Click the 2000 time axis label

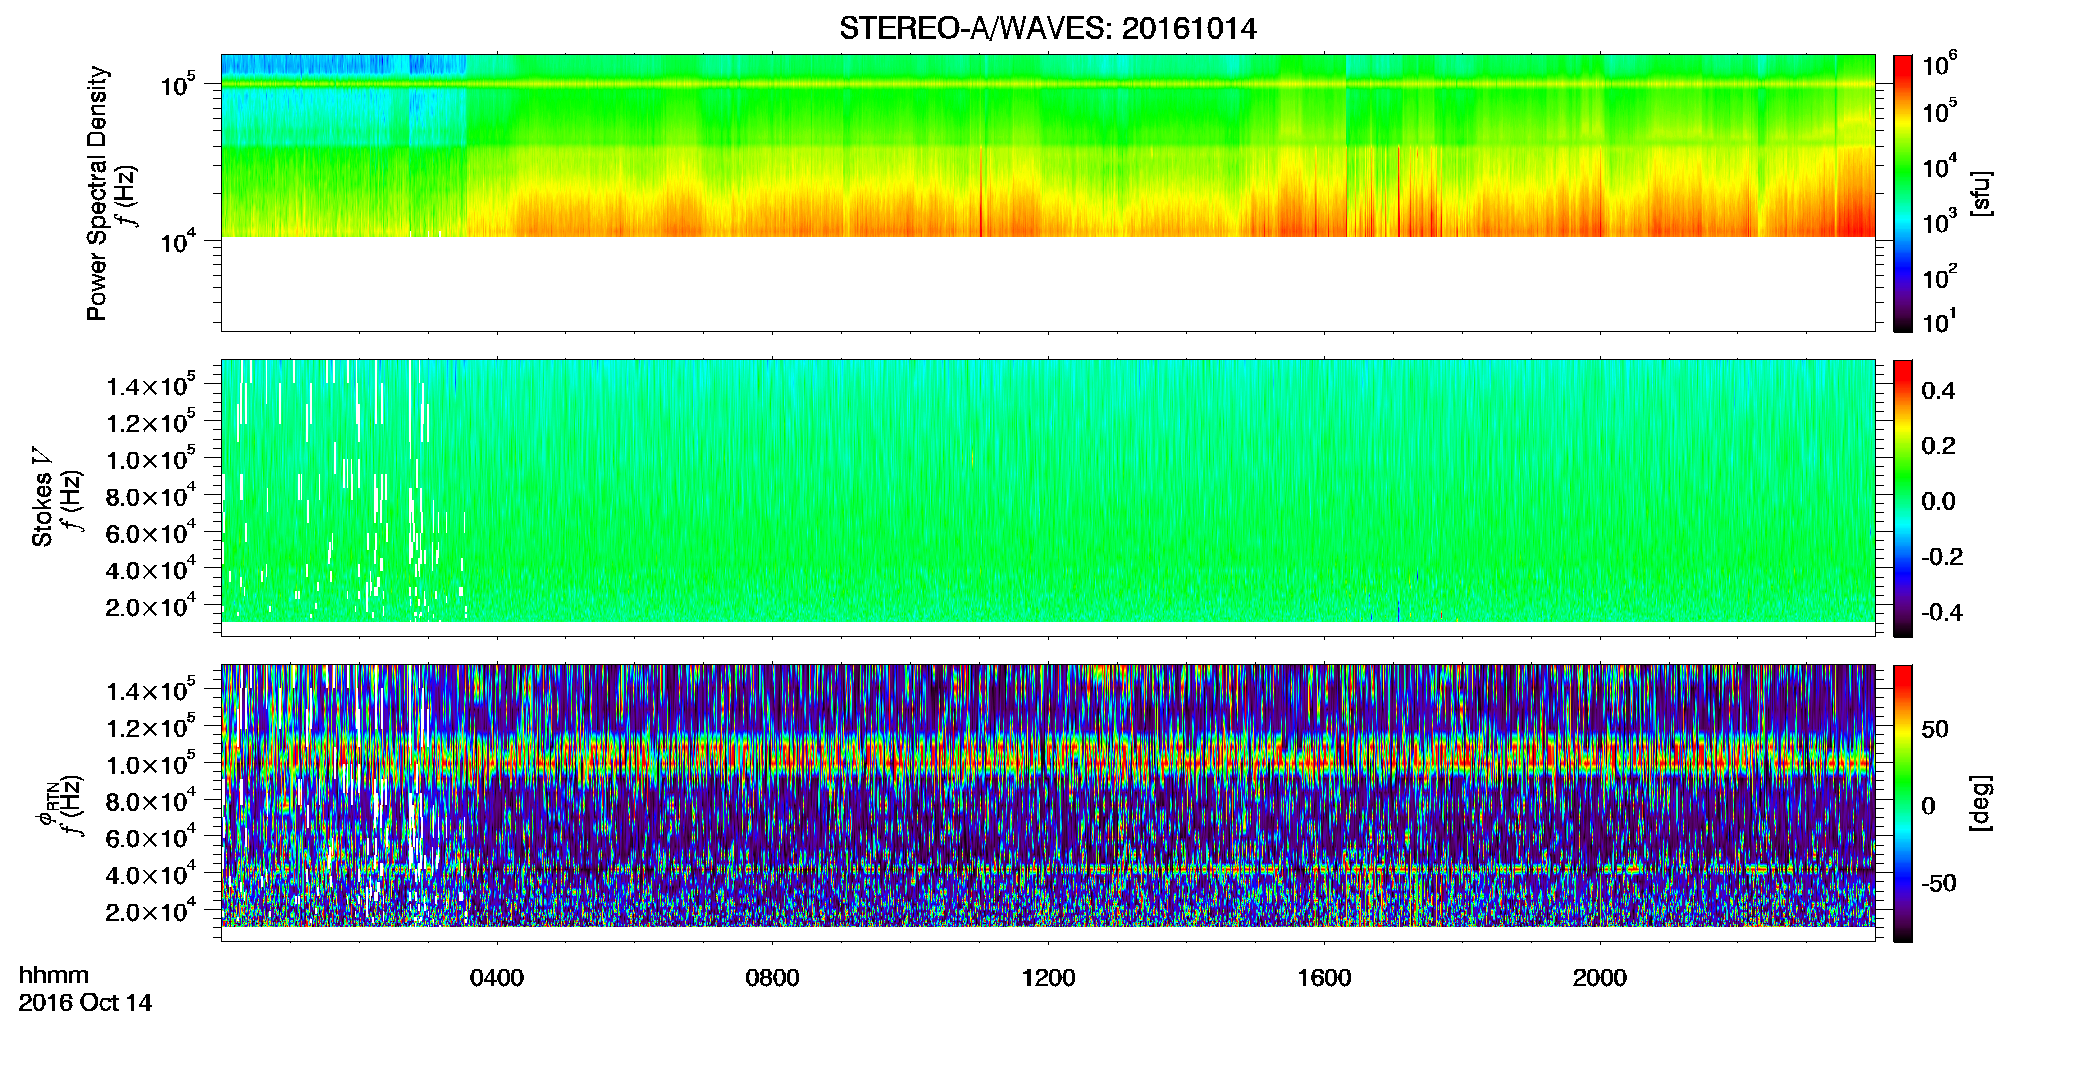[1600, 978]
